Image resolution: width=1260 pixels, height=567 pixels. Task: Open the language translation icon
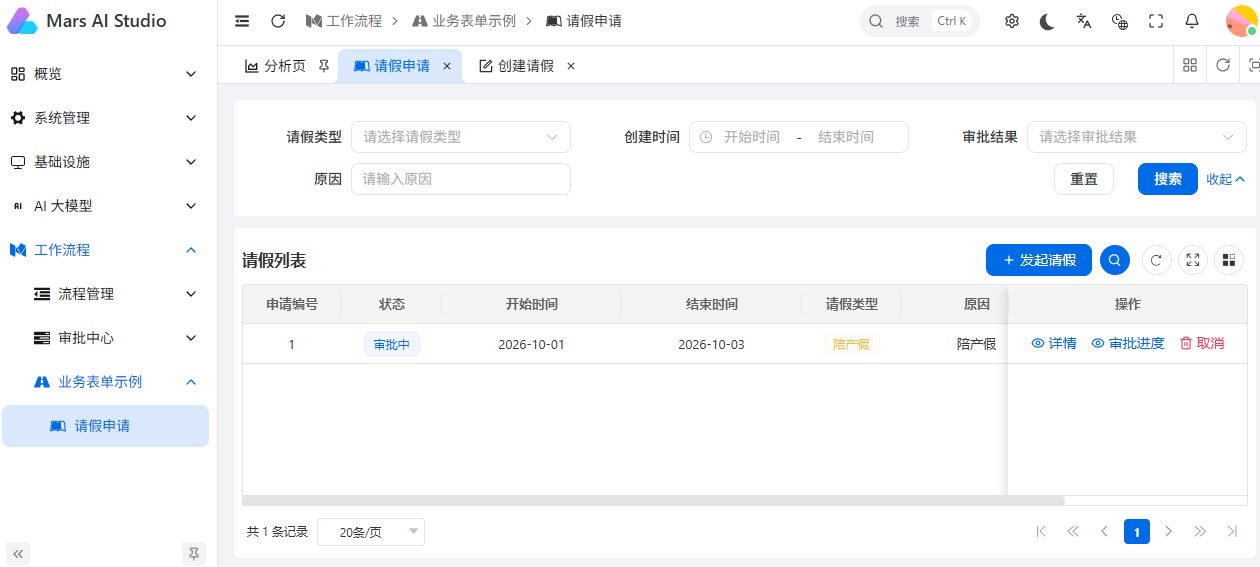[x=1084, y=21]
